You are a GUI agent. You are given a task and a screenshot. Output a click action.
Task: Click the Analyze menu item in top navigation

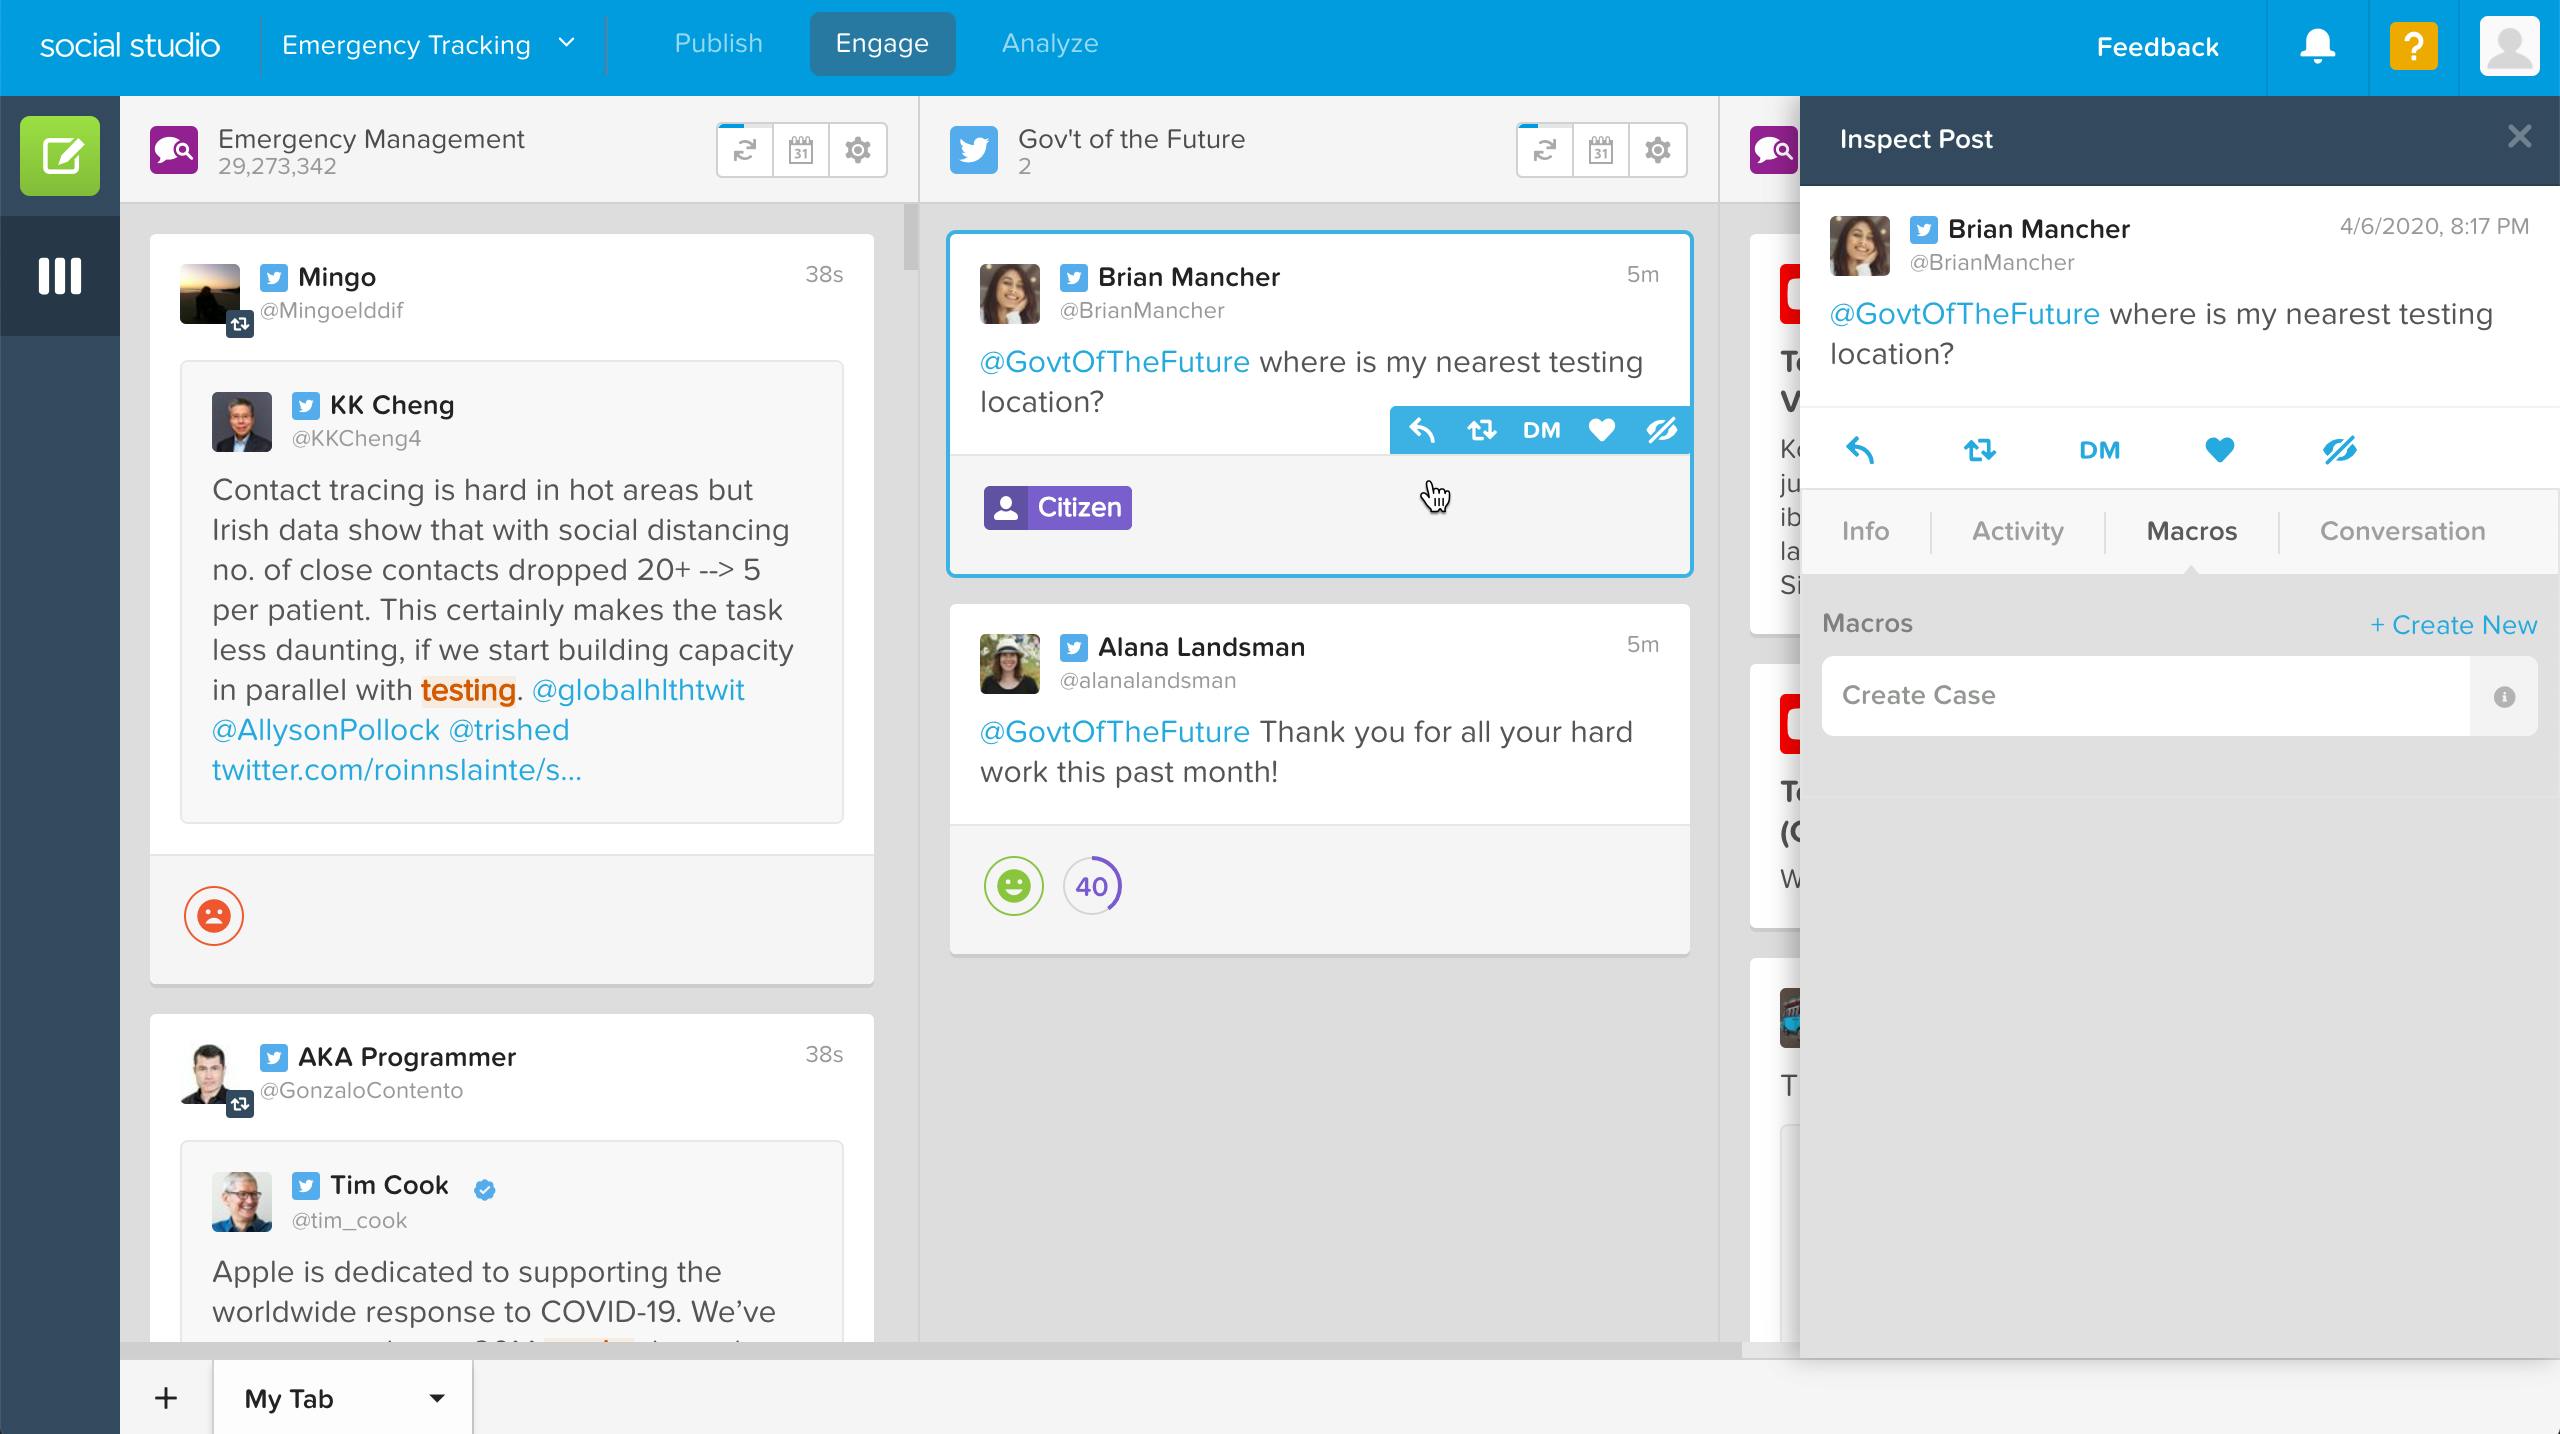pos(1050,44)
